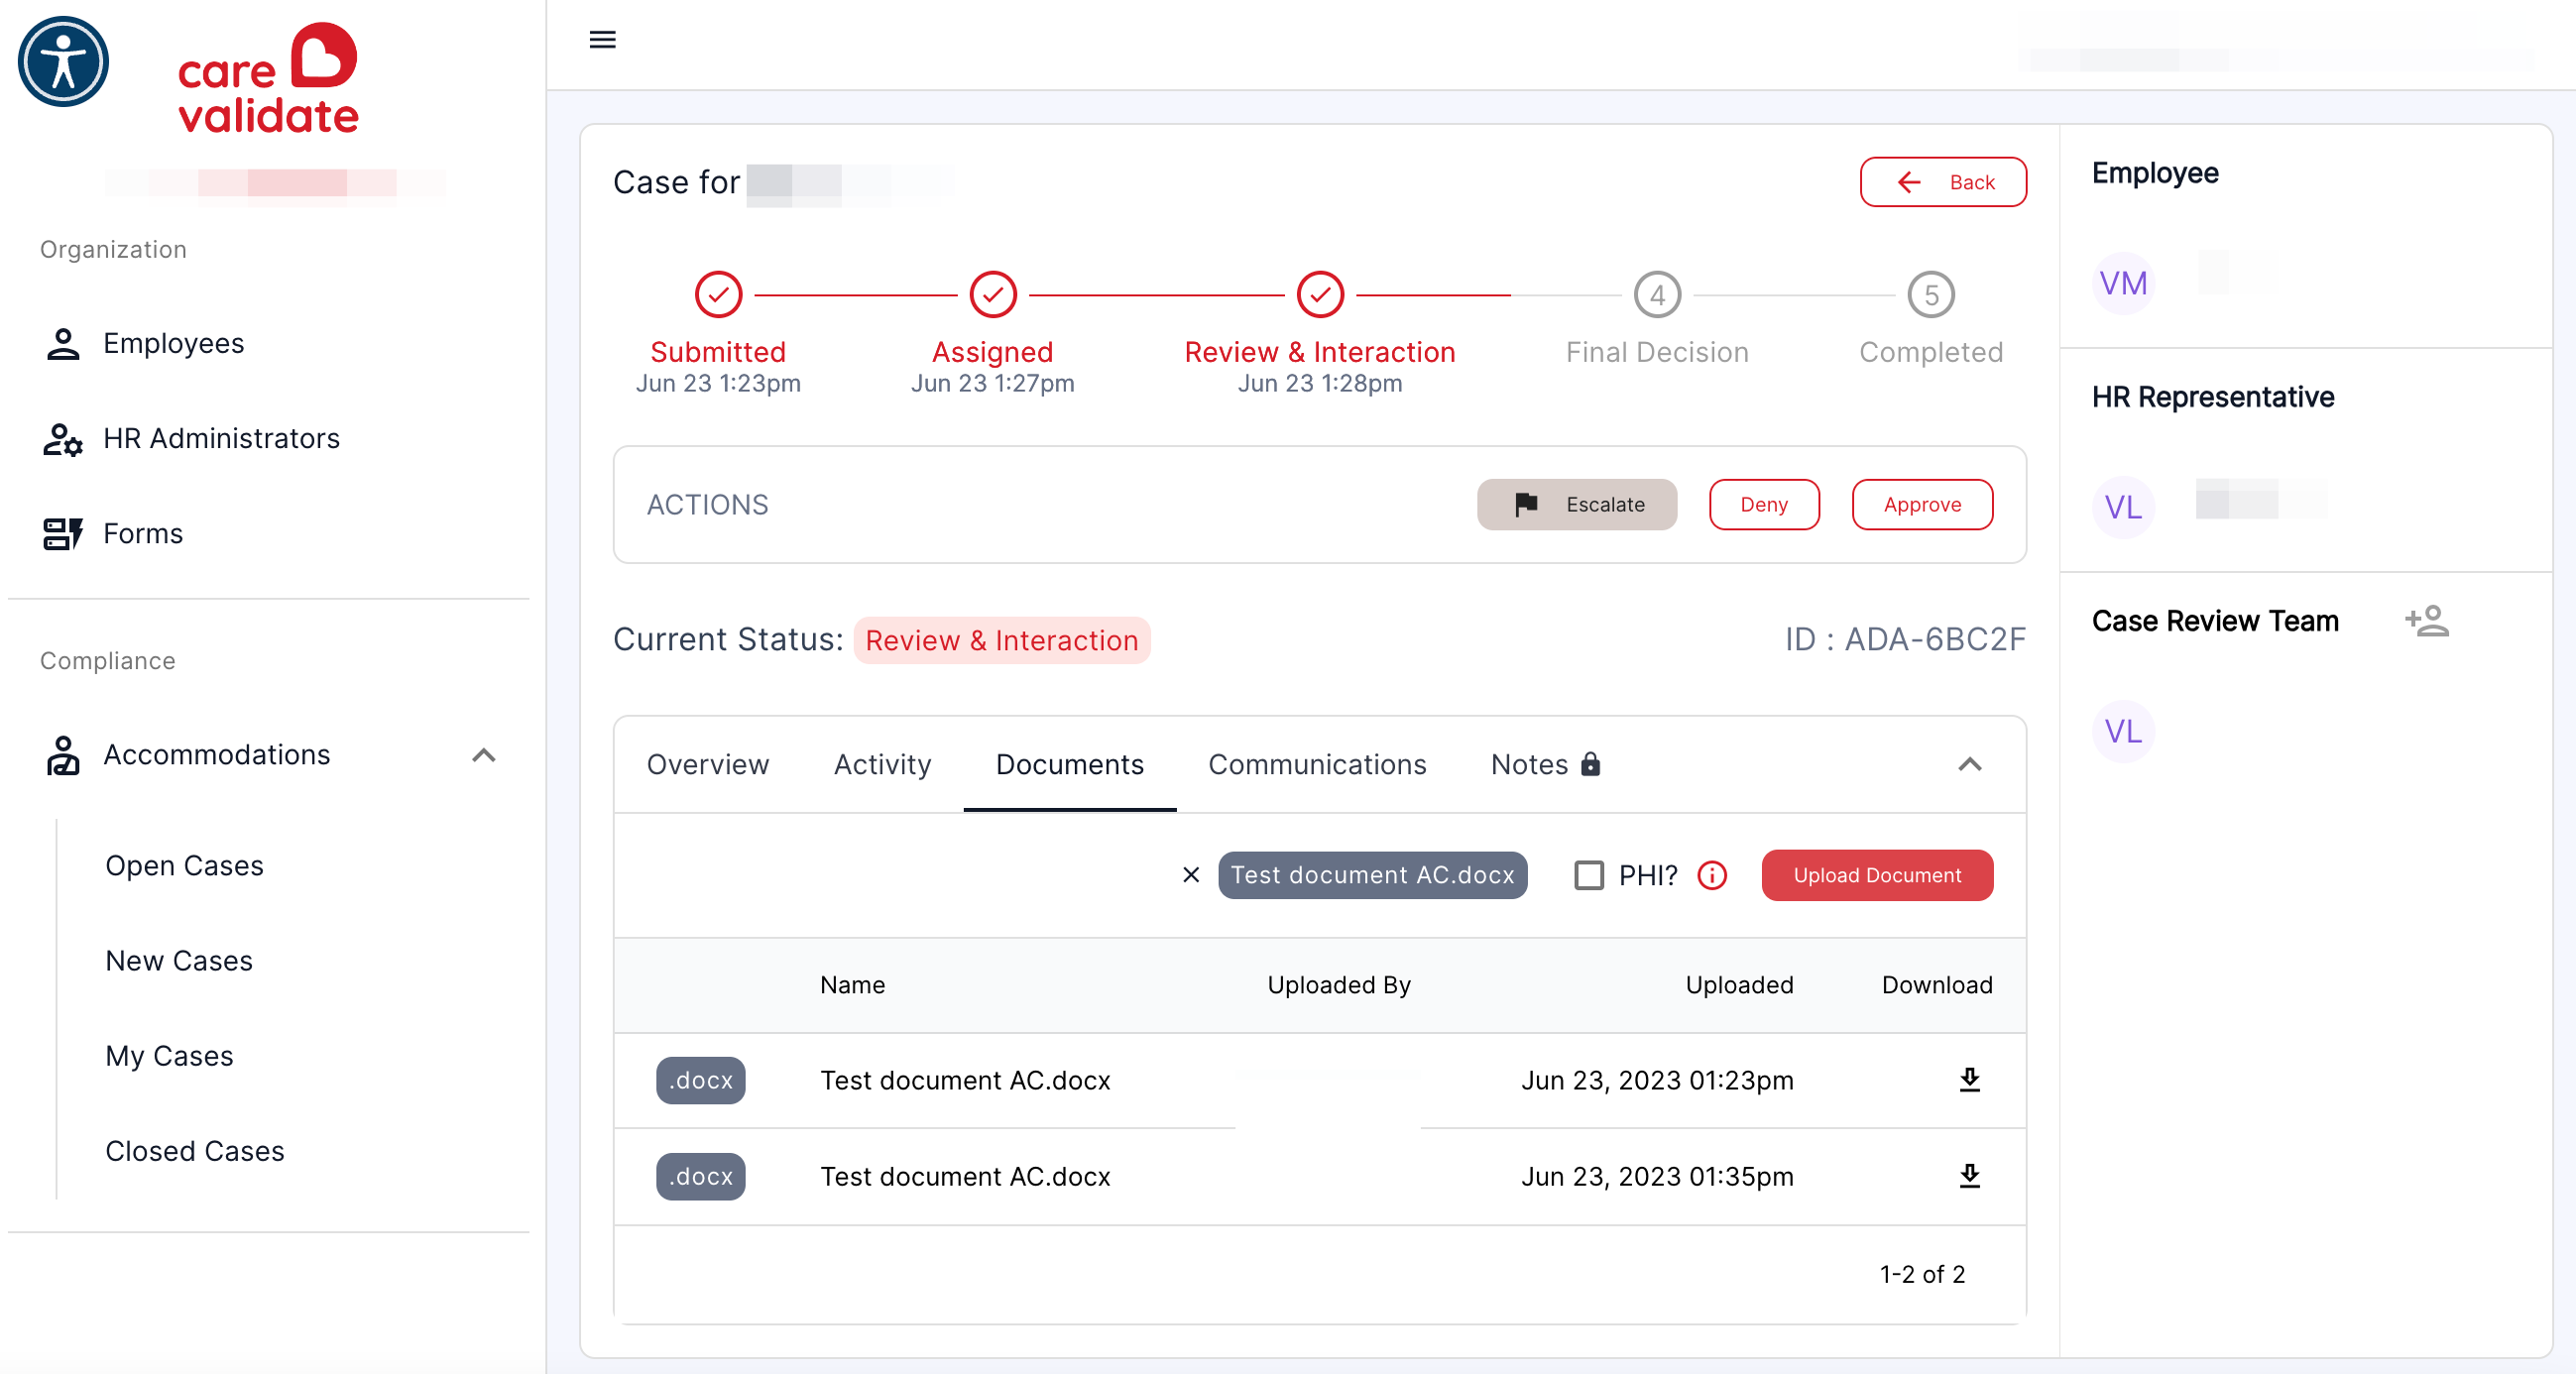The image size is (2576, 1374).
Task: Click the Review & Interaction step icon
Action: click(x=1320, y=294)
